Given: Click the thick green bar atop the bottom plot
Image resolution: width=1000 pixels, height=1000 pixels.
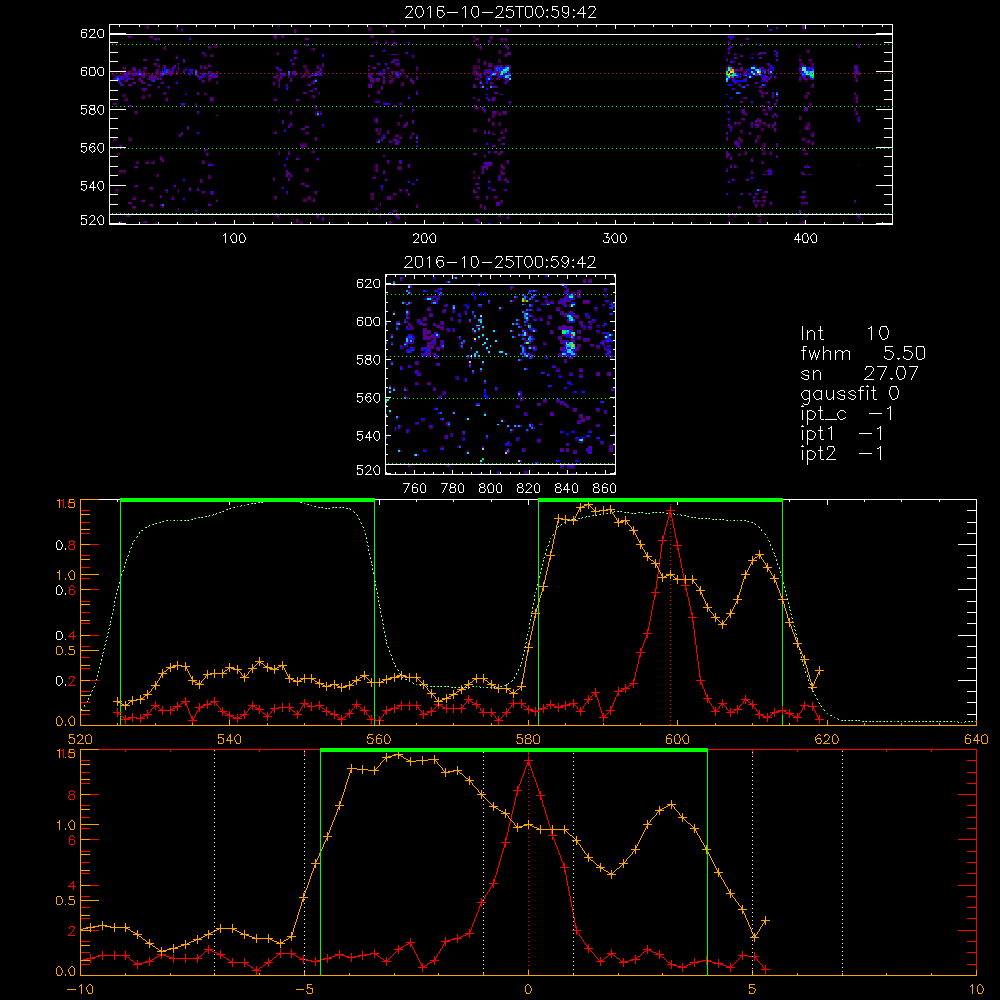Looking at the screenshot, I should 513,750.
